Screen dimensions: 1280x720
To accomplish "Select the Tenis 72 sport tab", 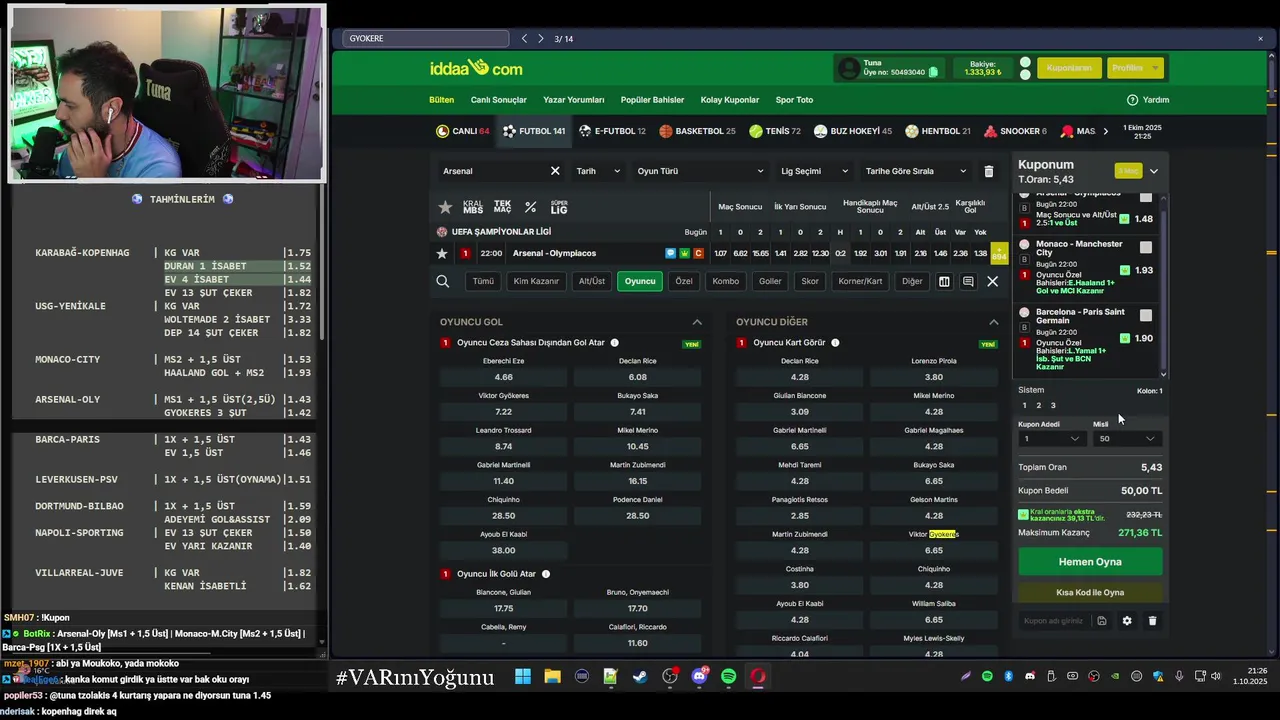I will (x=775, y=131).
